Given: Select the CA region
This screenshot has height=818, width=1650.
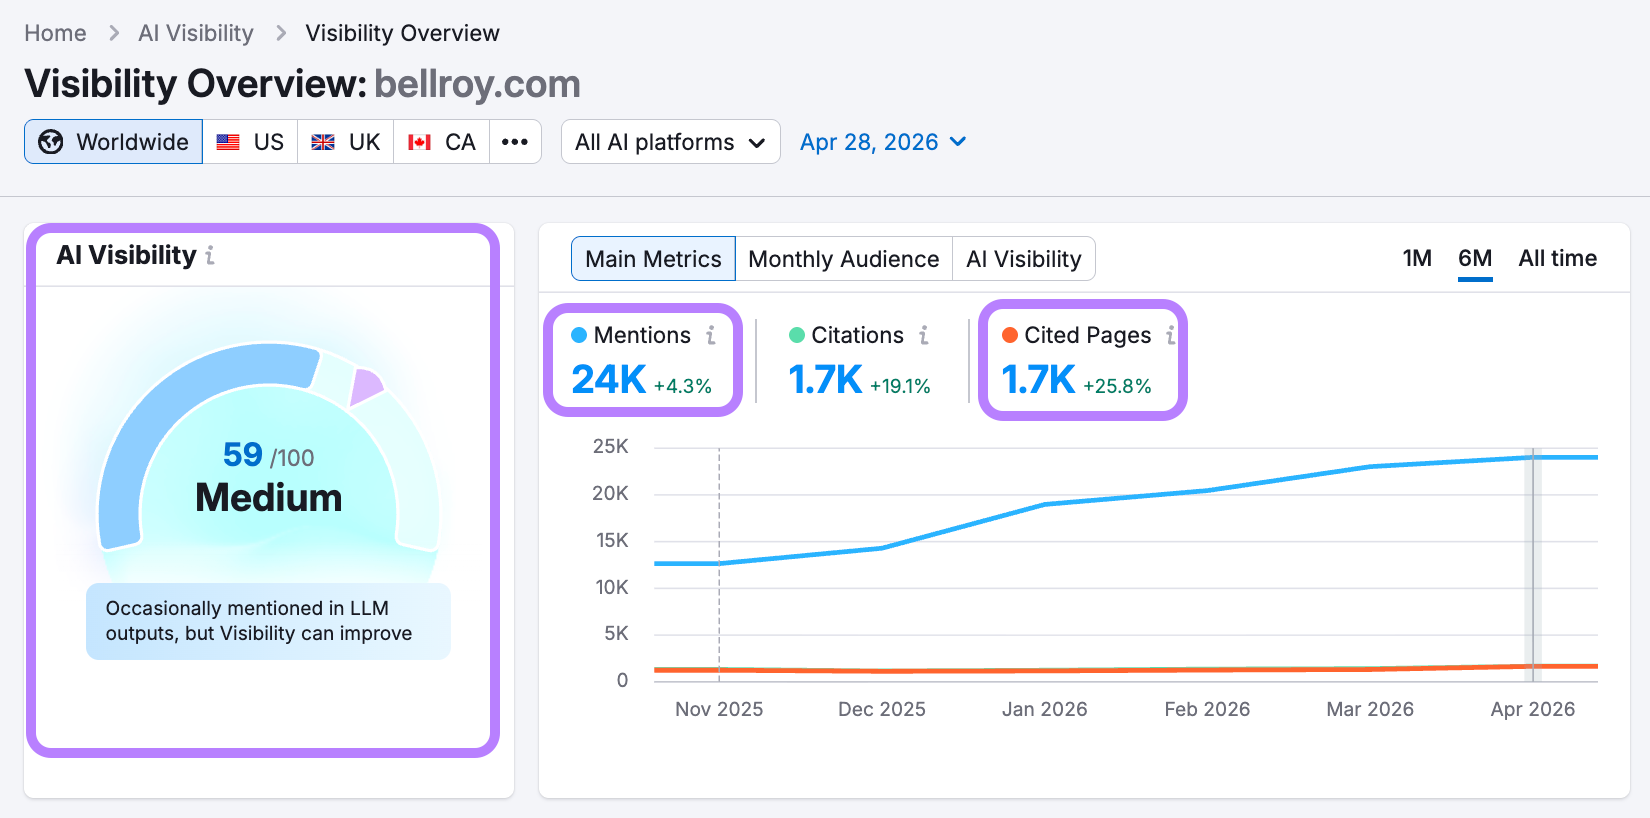Looking at the screenshot, I should click(x=441, y=142).
